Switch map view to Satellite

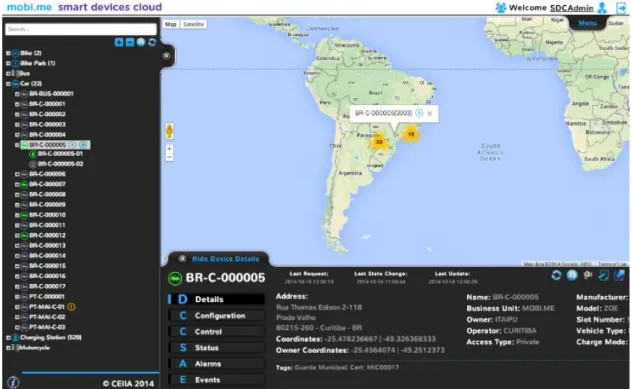(194, 25)
